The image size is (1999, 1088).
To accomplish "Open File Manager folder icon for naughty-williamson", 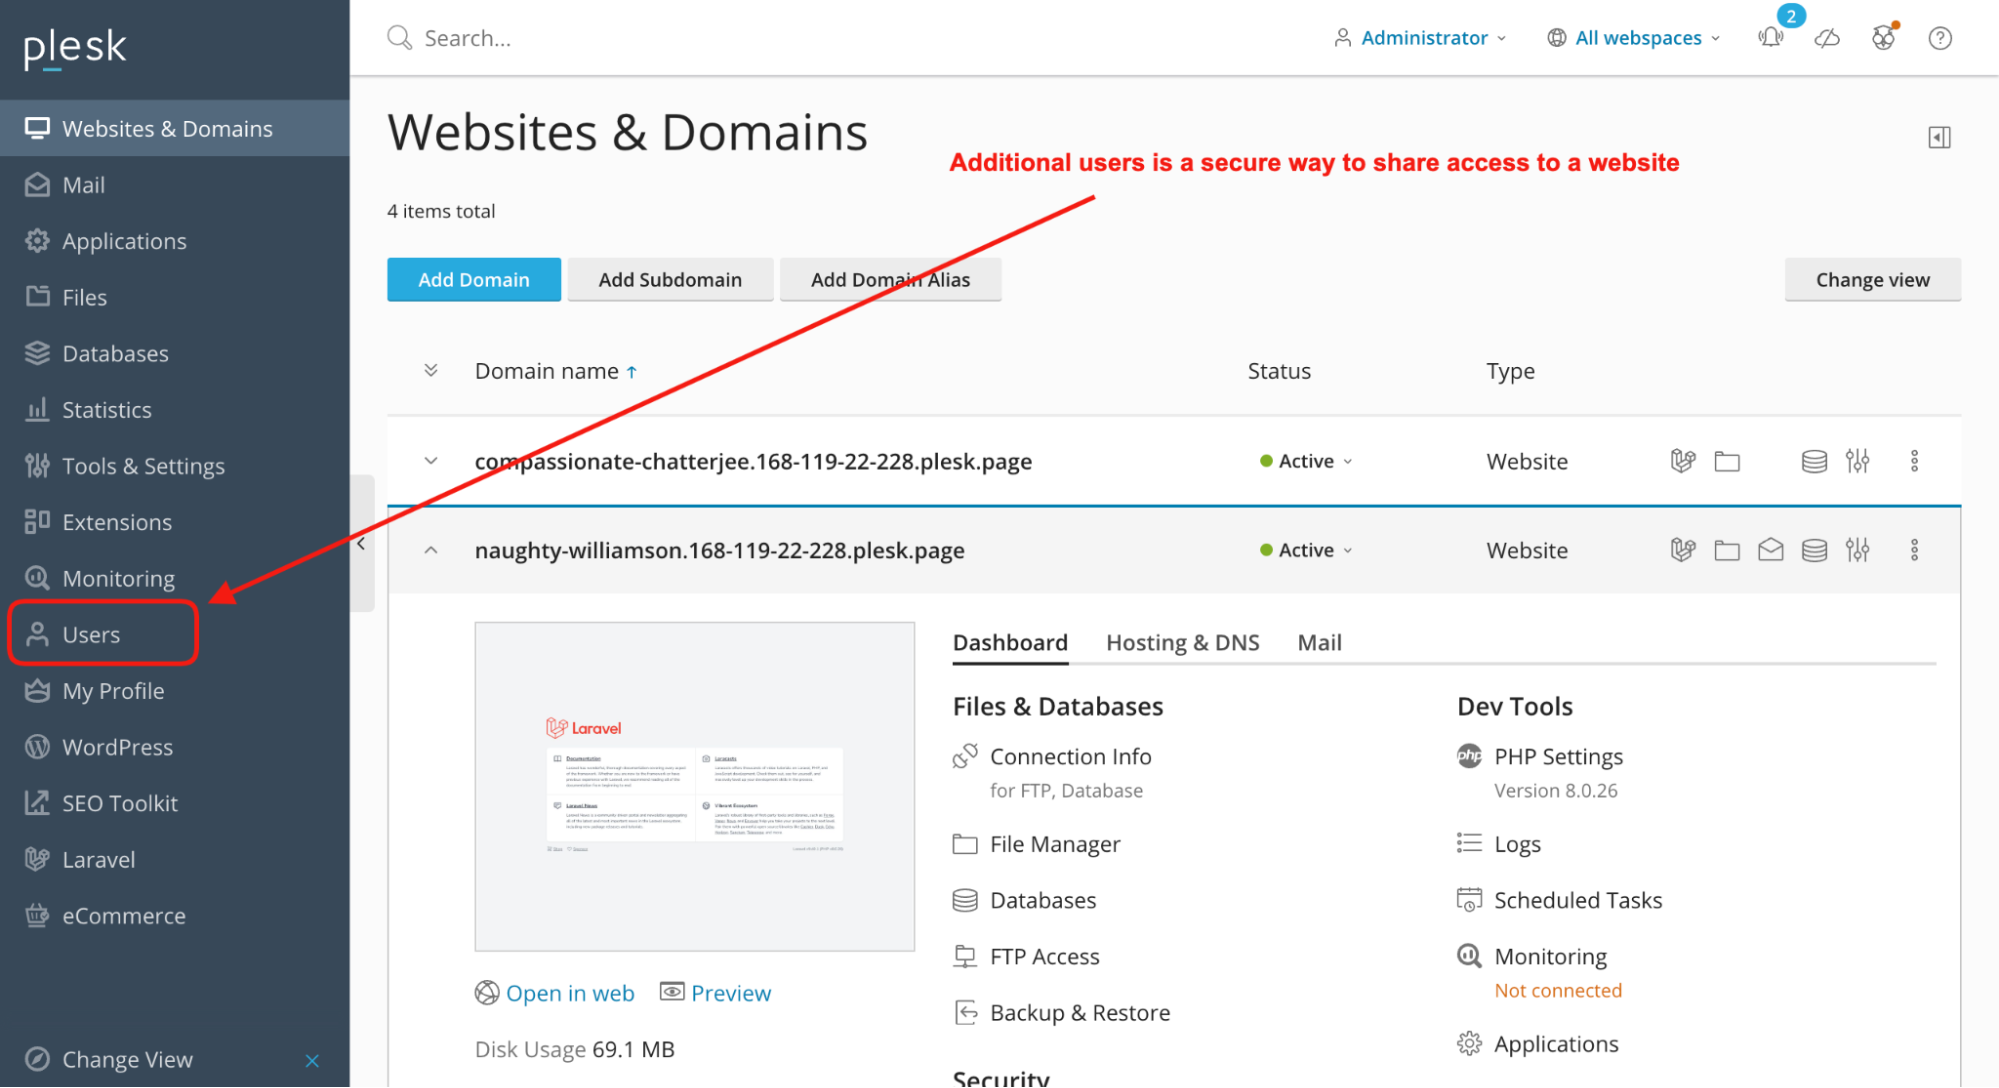I will click(1726, 549).
